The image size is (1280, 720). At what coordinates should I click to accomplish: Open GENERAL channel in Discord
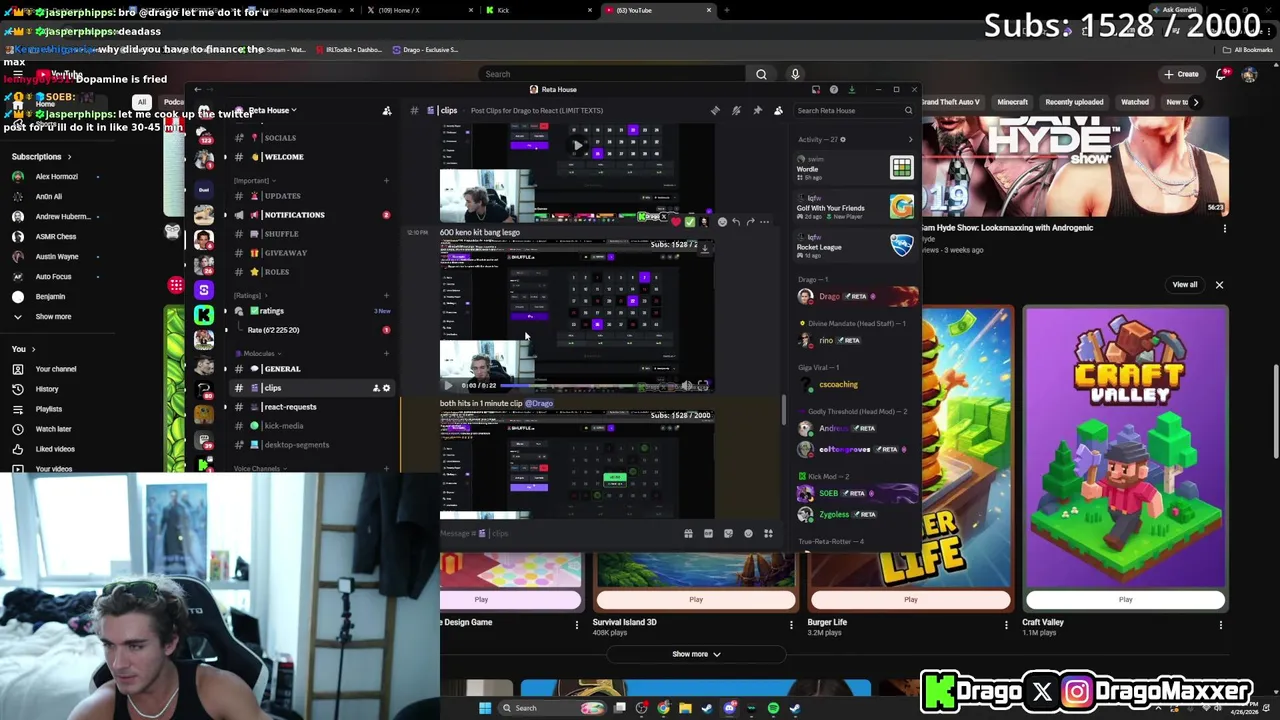click(310, 369)
